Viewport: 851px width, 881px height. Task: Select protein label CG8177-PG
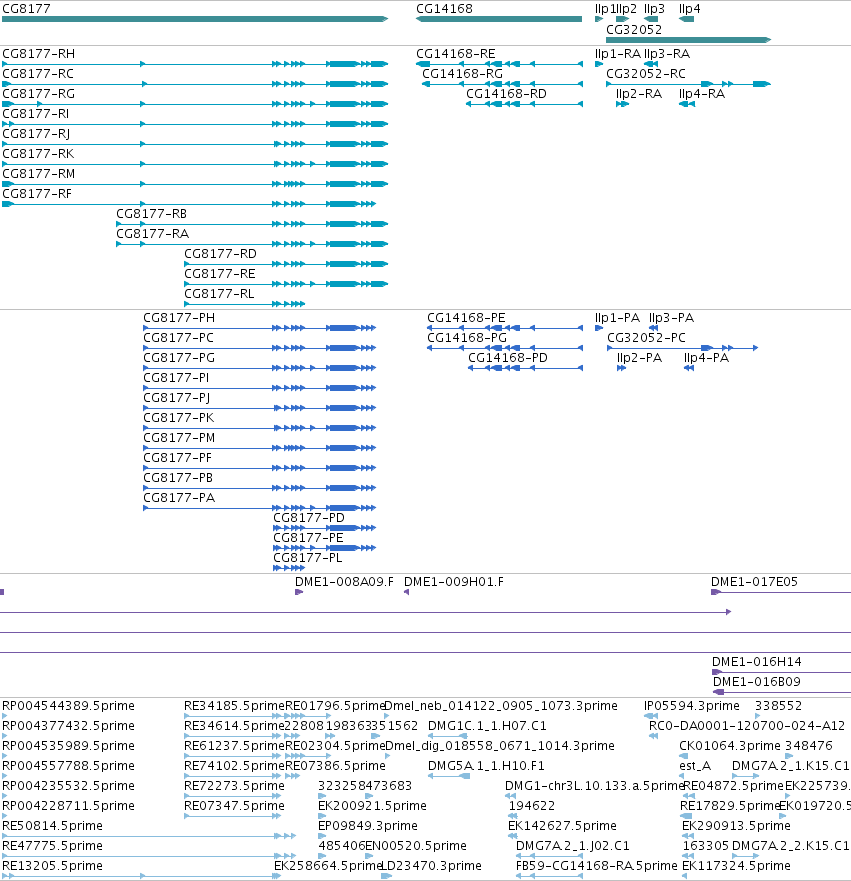(x=179, y=358)
